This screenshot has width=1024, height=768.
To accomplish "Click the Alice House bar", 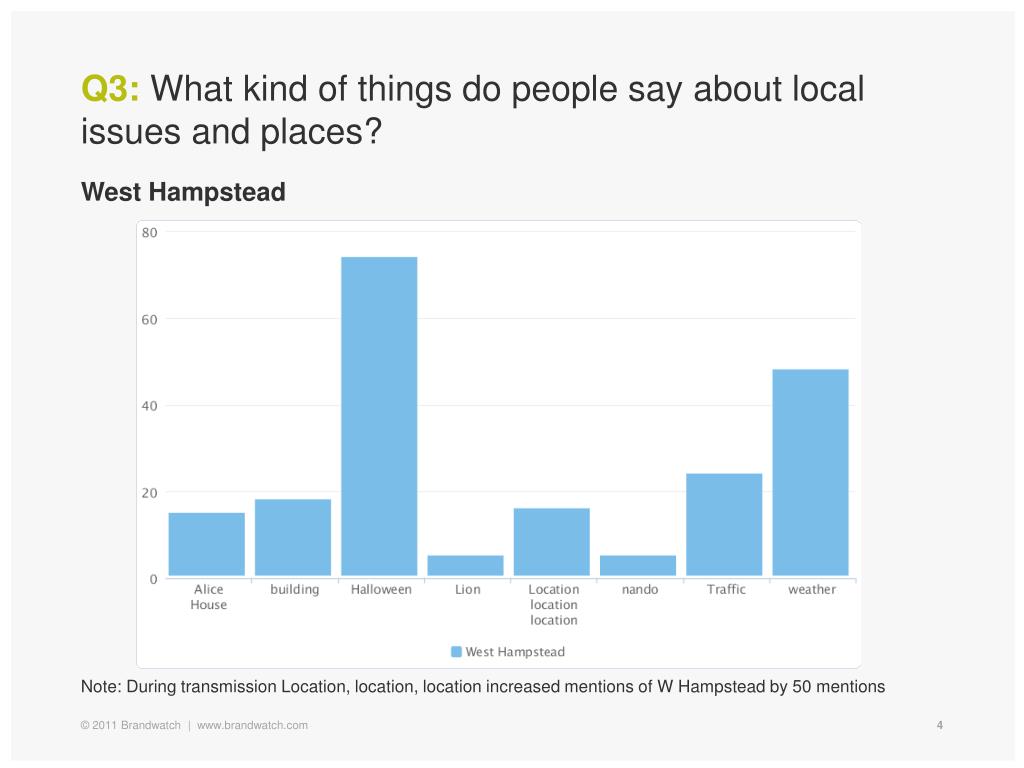I will (x=206, y=544).
